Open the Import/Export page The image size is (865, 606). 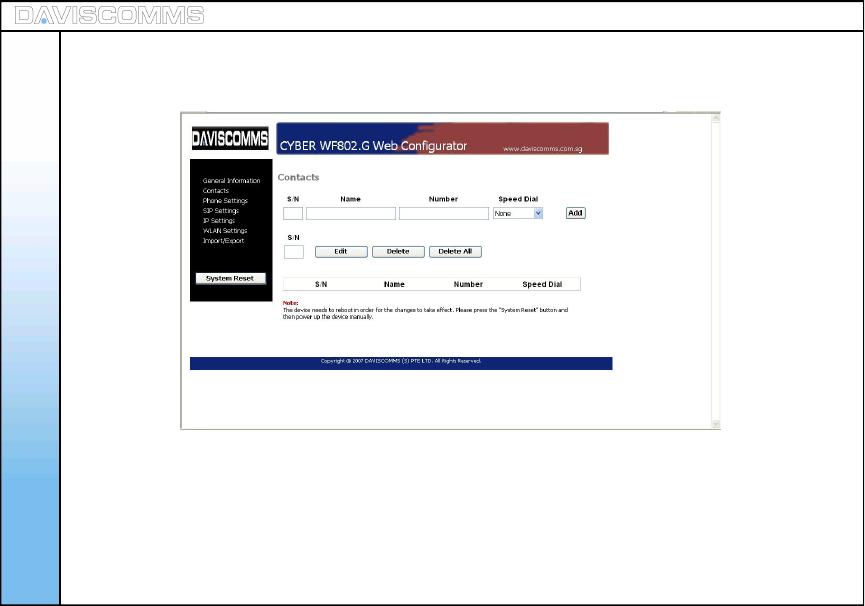click(223, 240)
